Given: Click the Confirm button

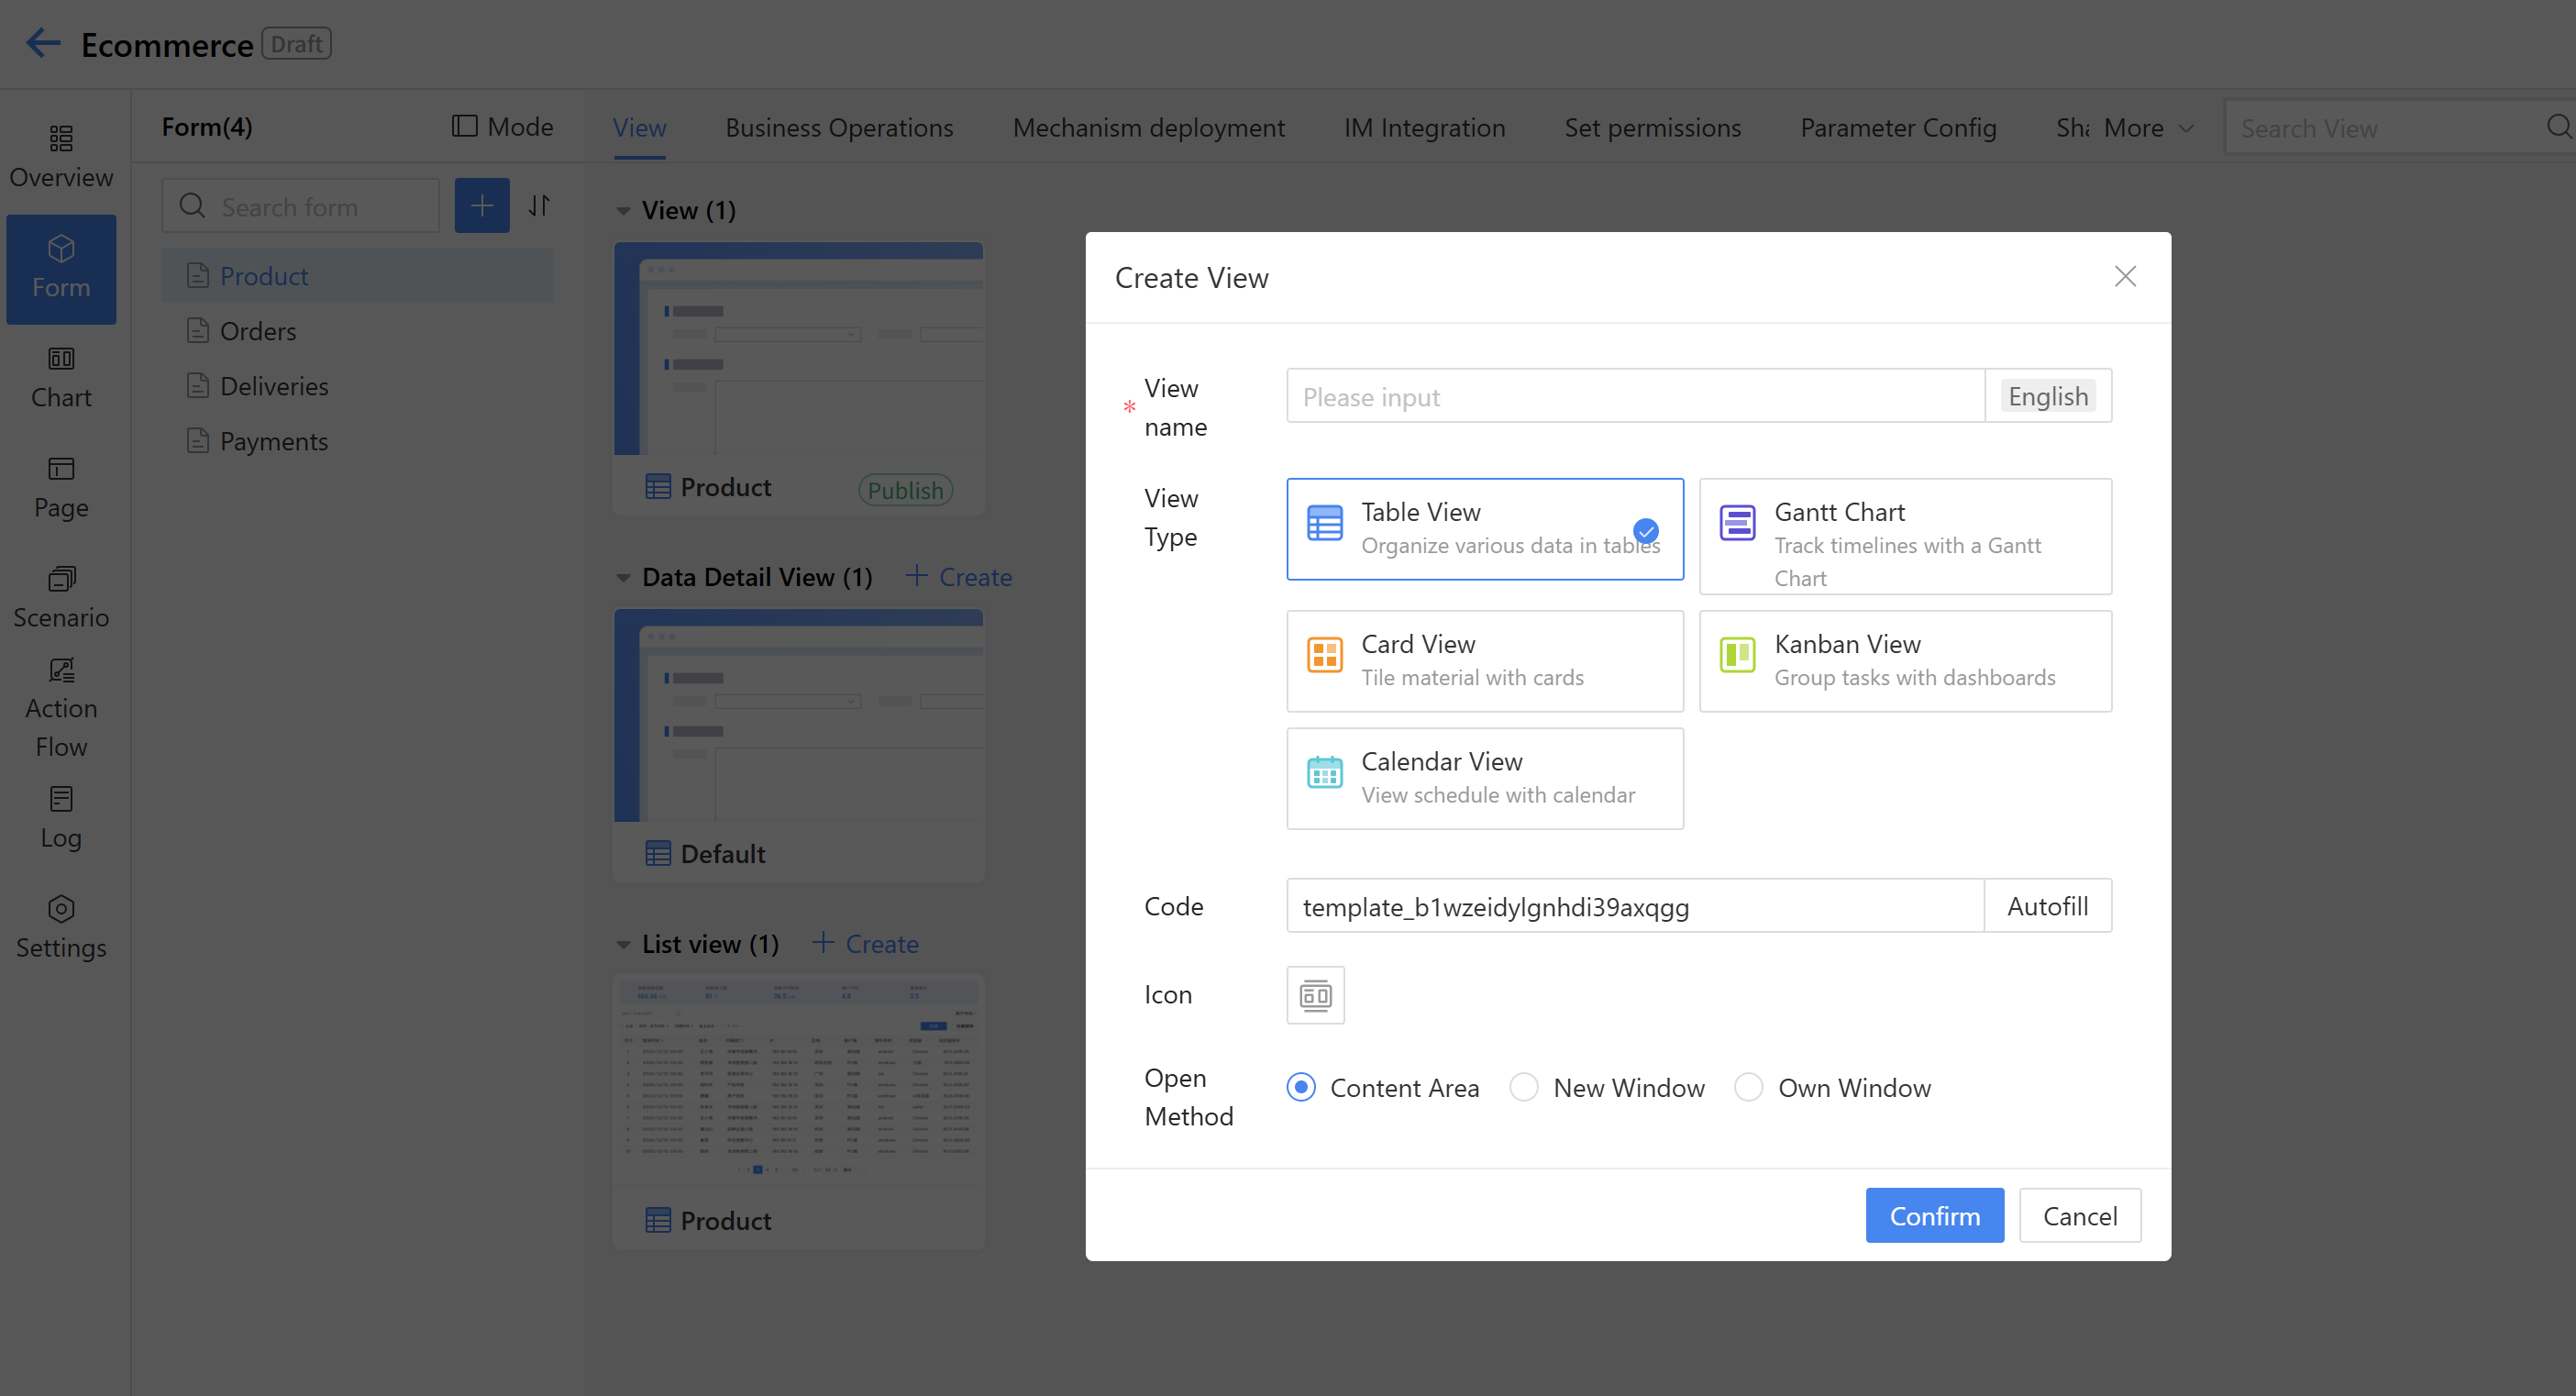Looking at the screenshot, I should pyautogui.click(x=1933, y=1216).
